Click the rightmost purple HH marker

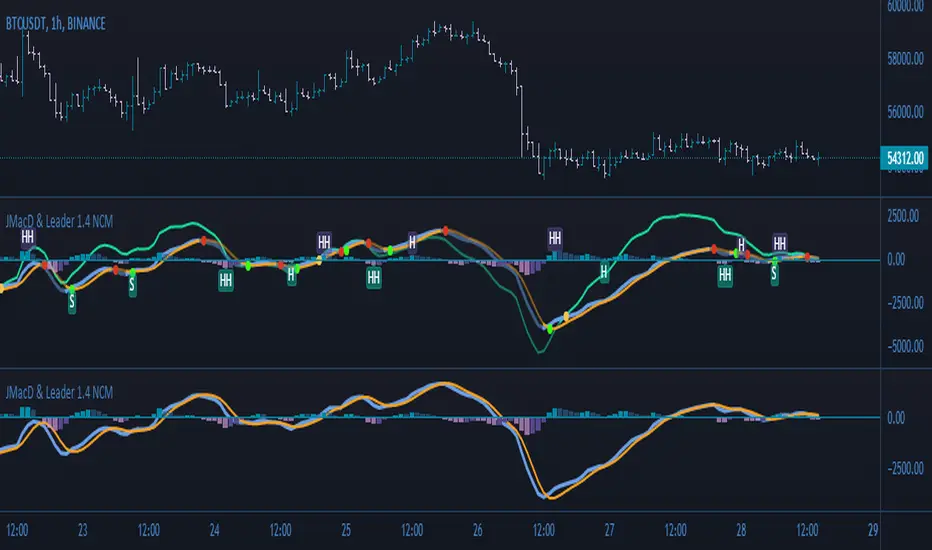pos(778,241)
